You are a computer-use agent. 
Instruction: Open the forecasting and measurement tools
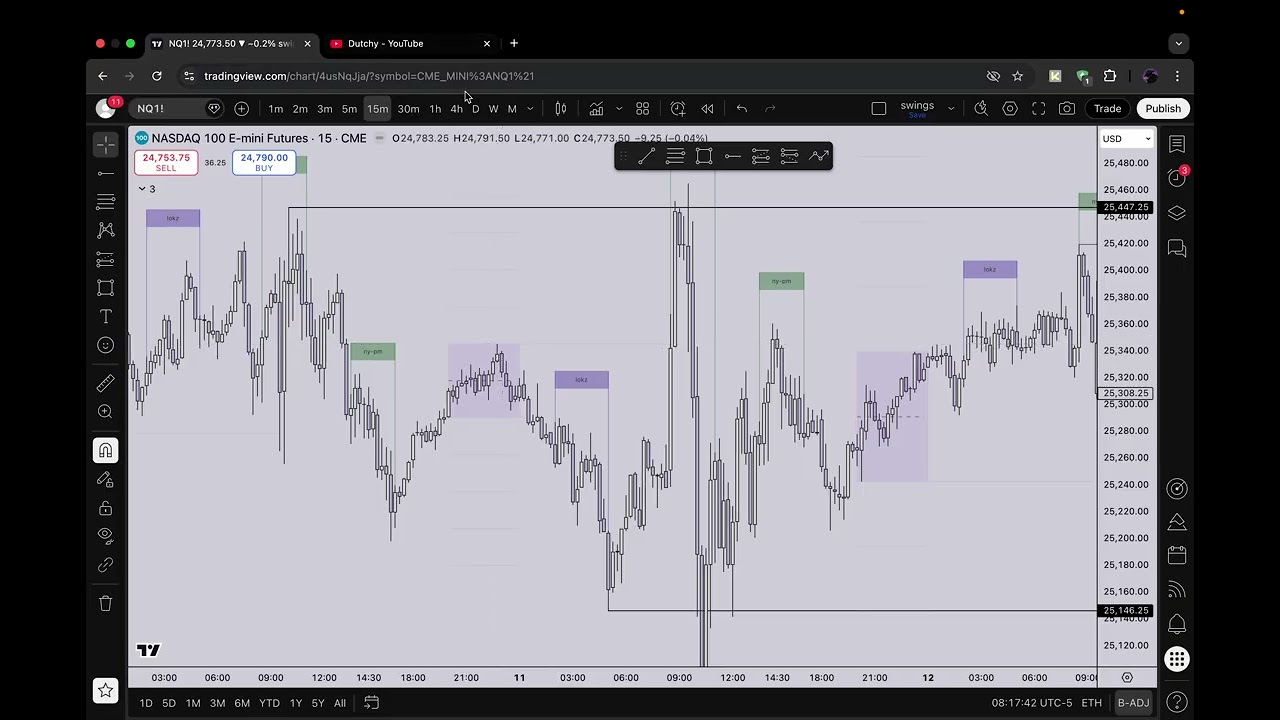pyautogui.click(x=105, y=259)
